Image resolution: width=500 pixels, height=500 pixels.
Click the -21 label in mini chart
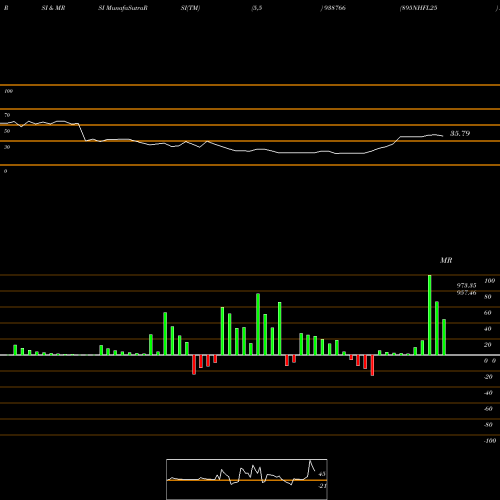tap(322, 486)
